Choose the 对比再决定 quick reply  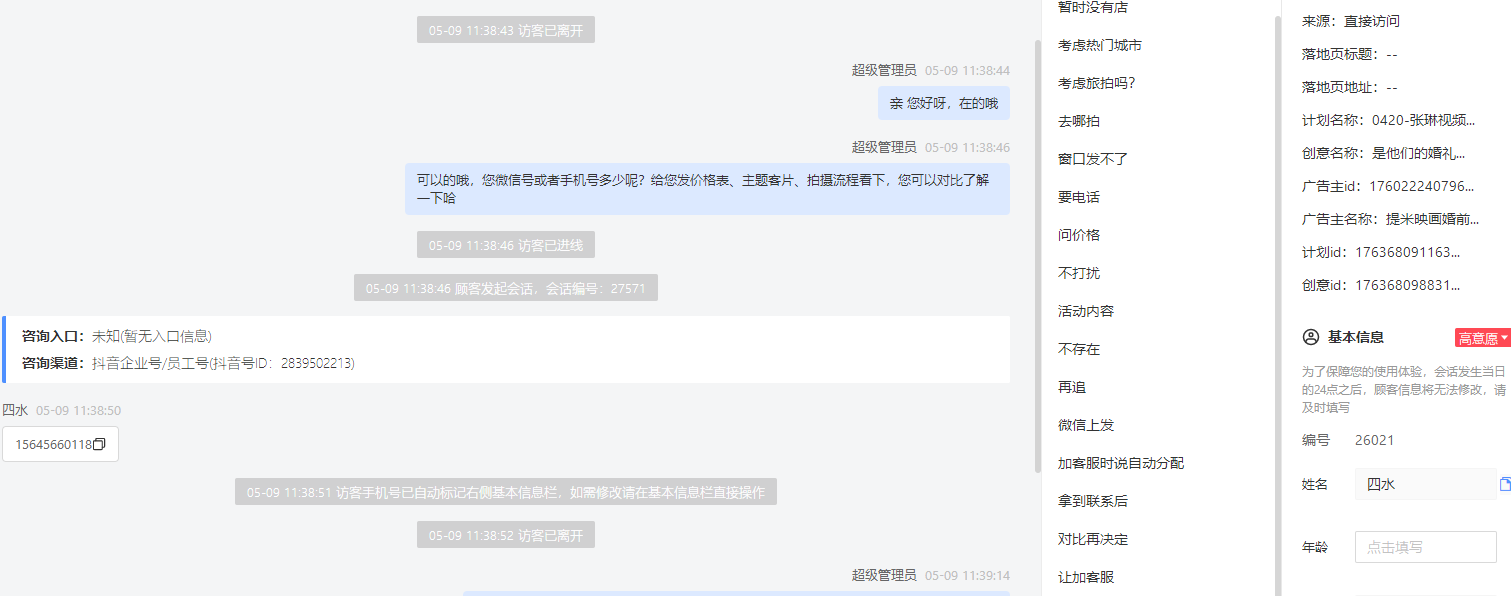[x=1093, y=539]
